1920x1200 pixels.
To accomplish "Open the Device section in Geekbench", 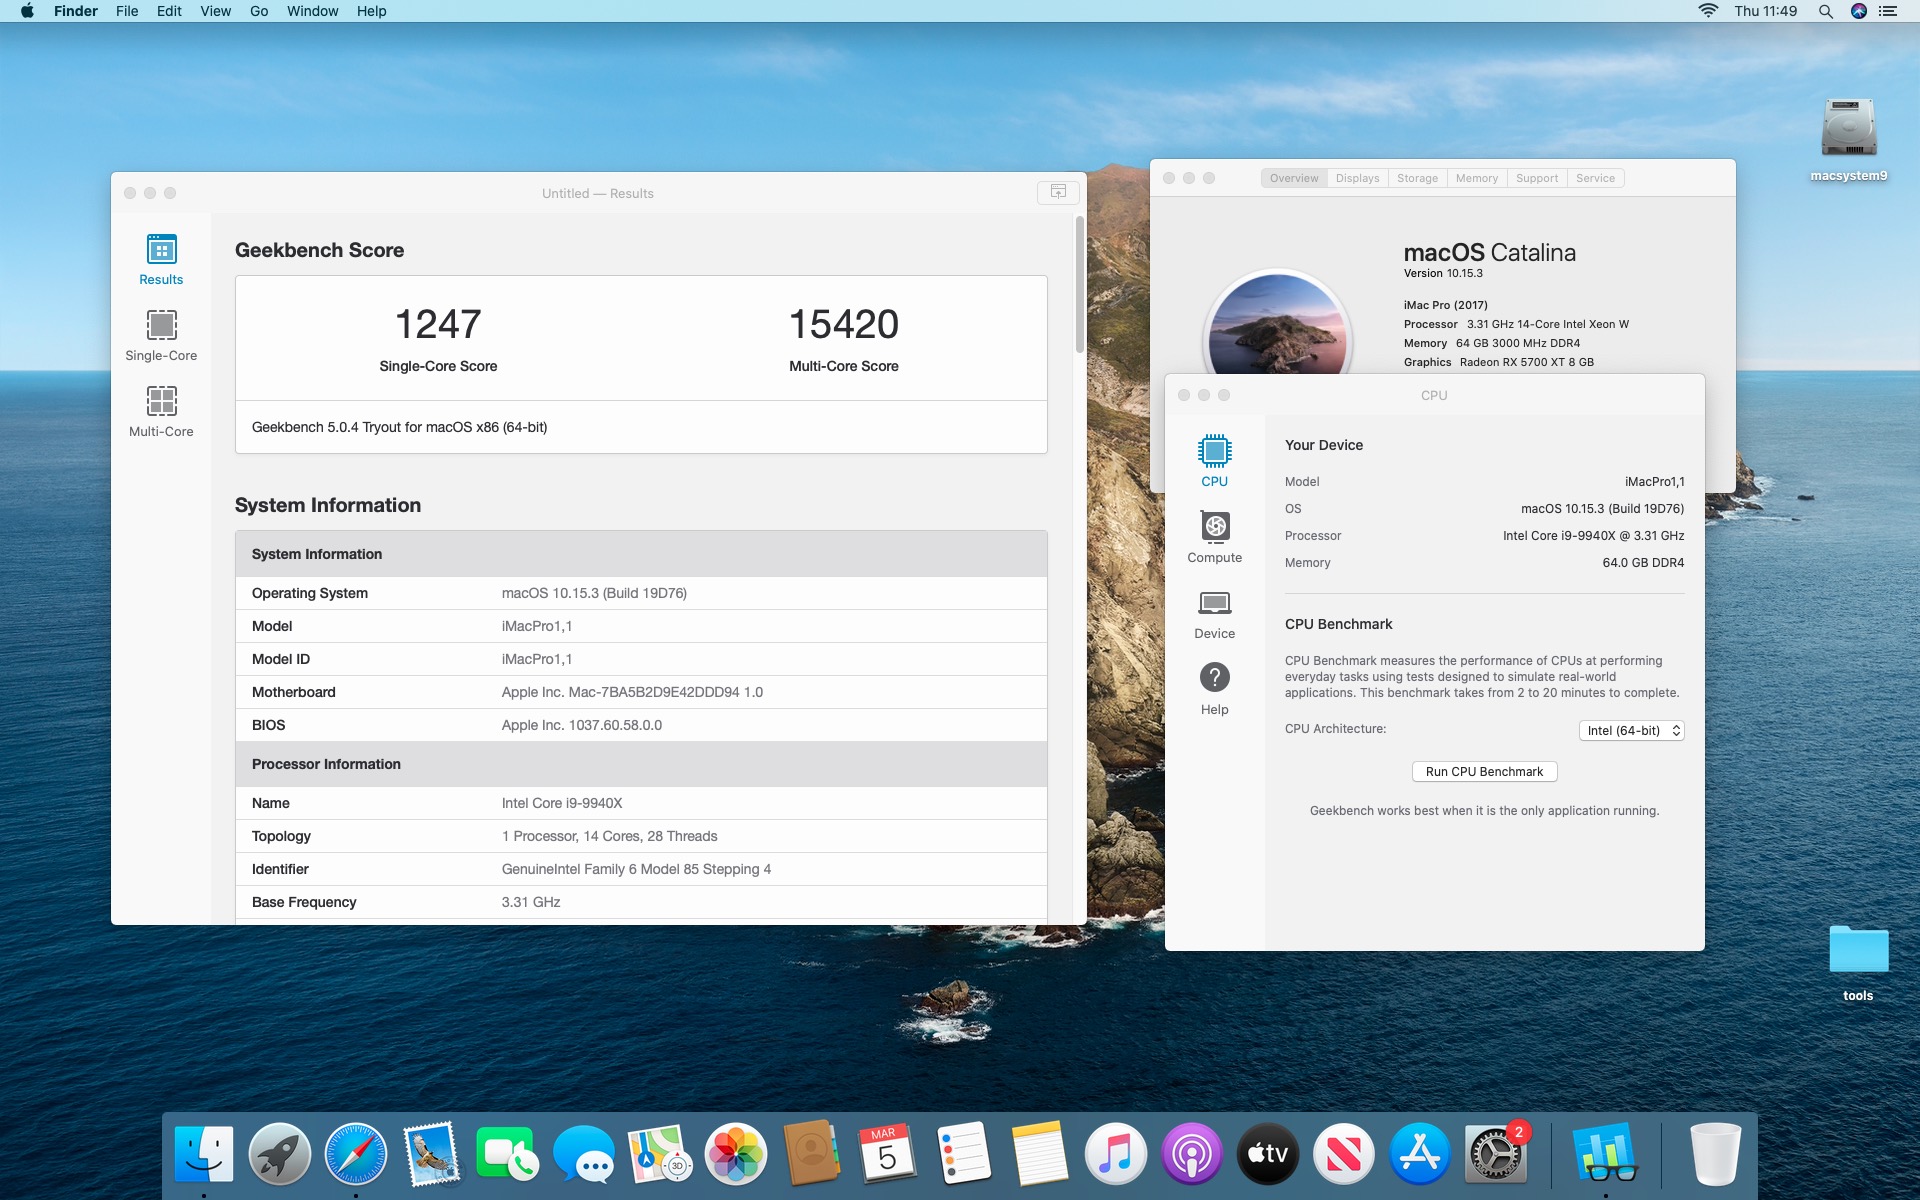I will point(1214,612).
